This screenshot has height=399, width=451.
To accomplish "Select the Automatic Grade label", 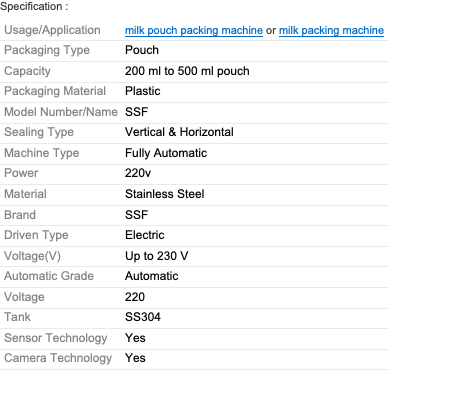I will point(49,276).
